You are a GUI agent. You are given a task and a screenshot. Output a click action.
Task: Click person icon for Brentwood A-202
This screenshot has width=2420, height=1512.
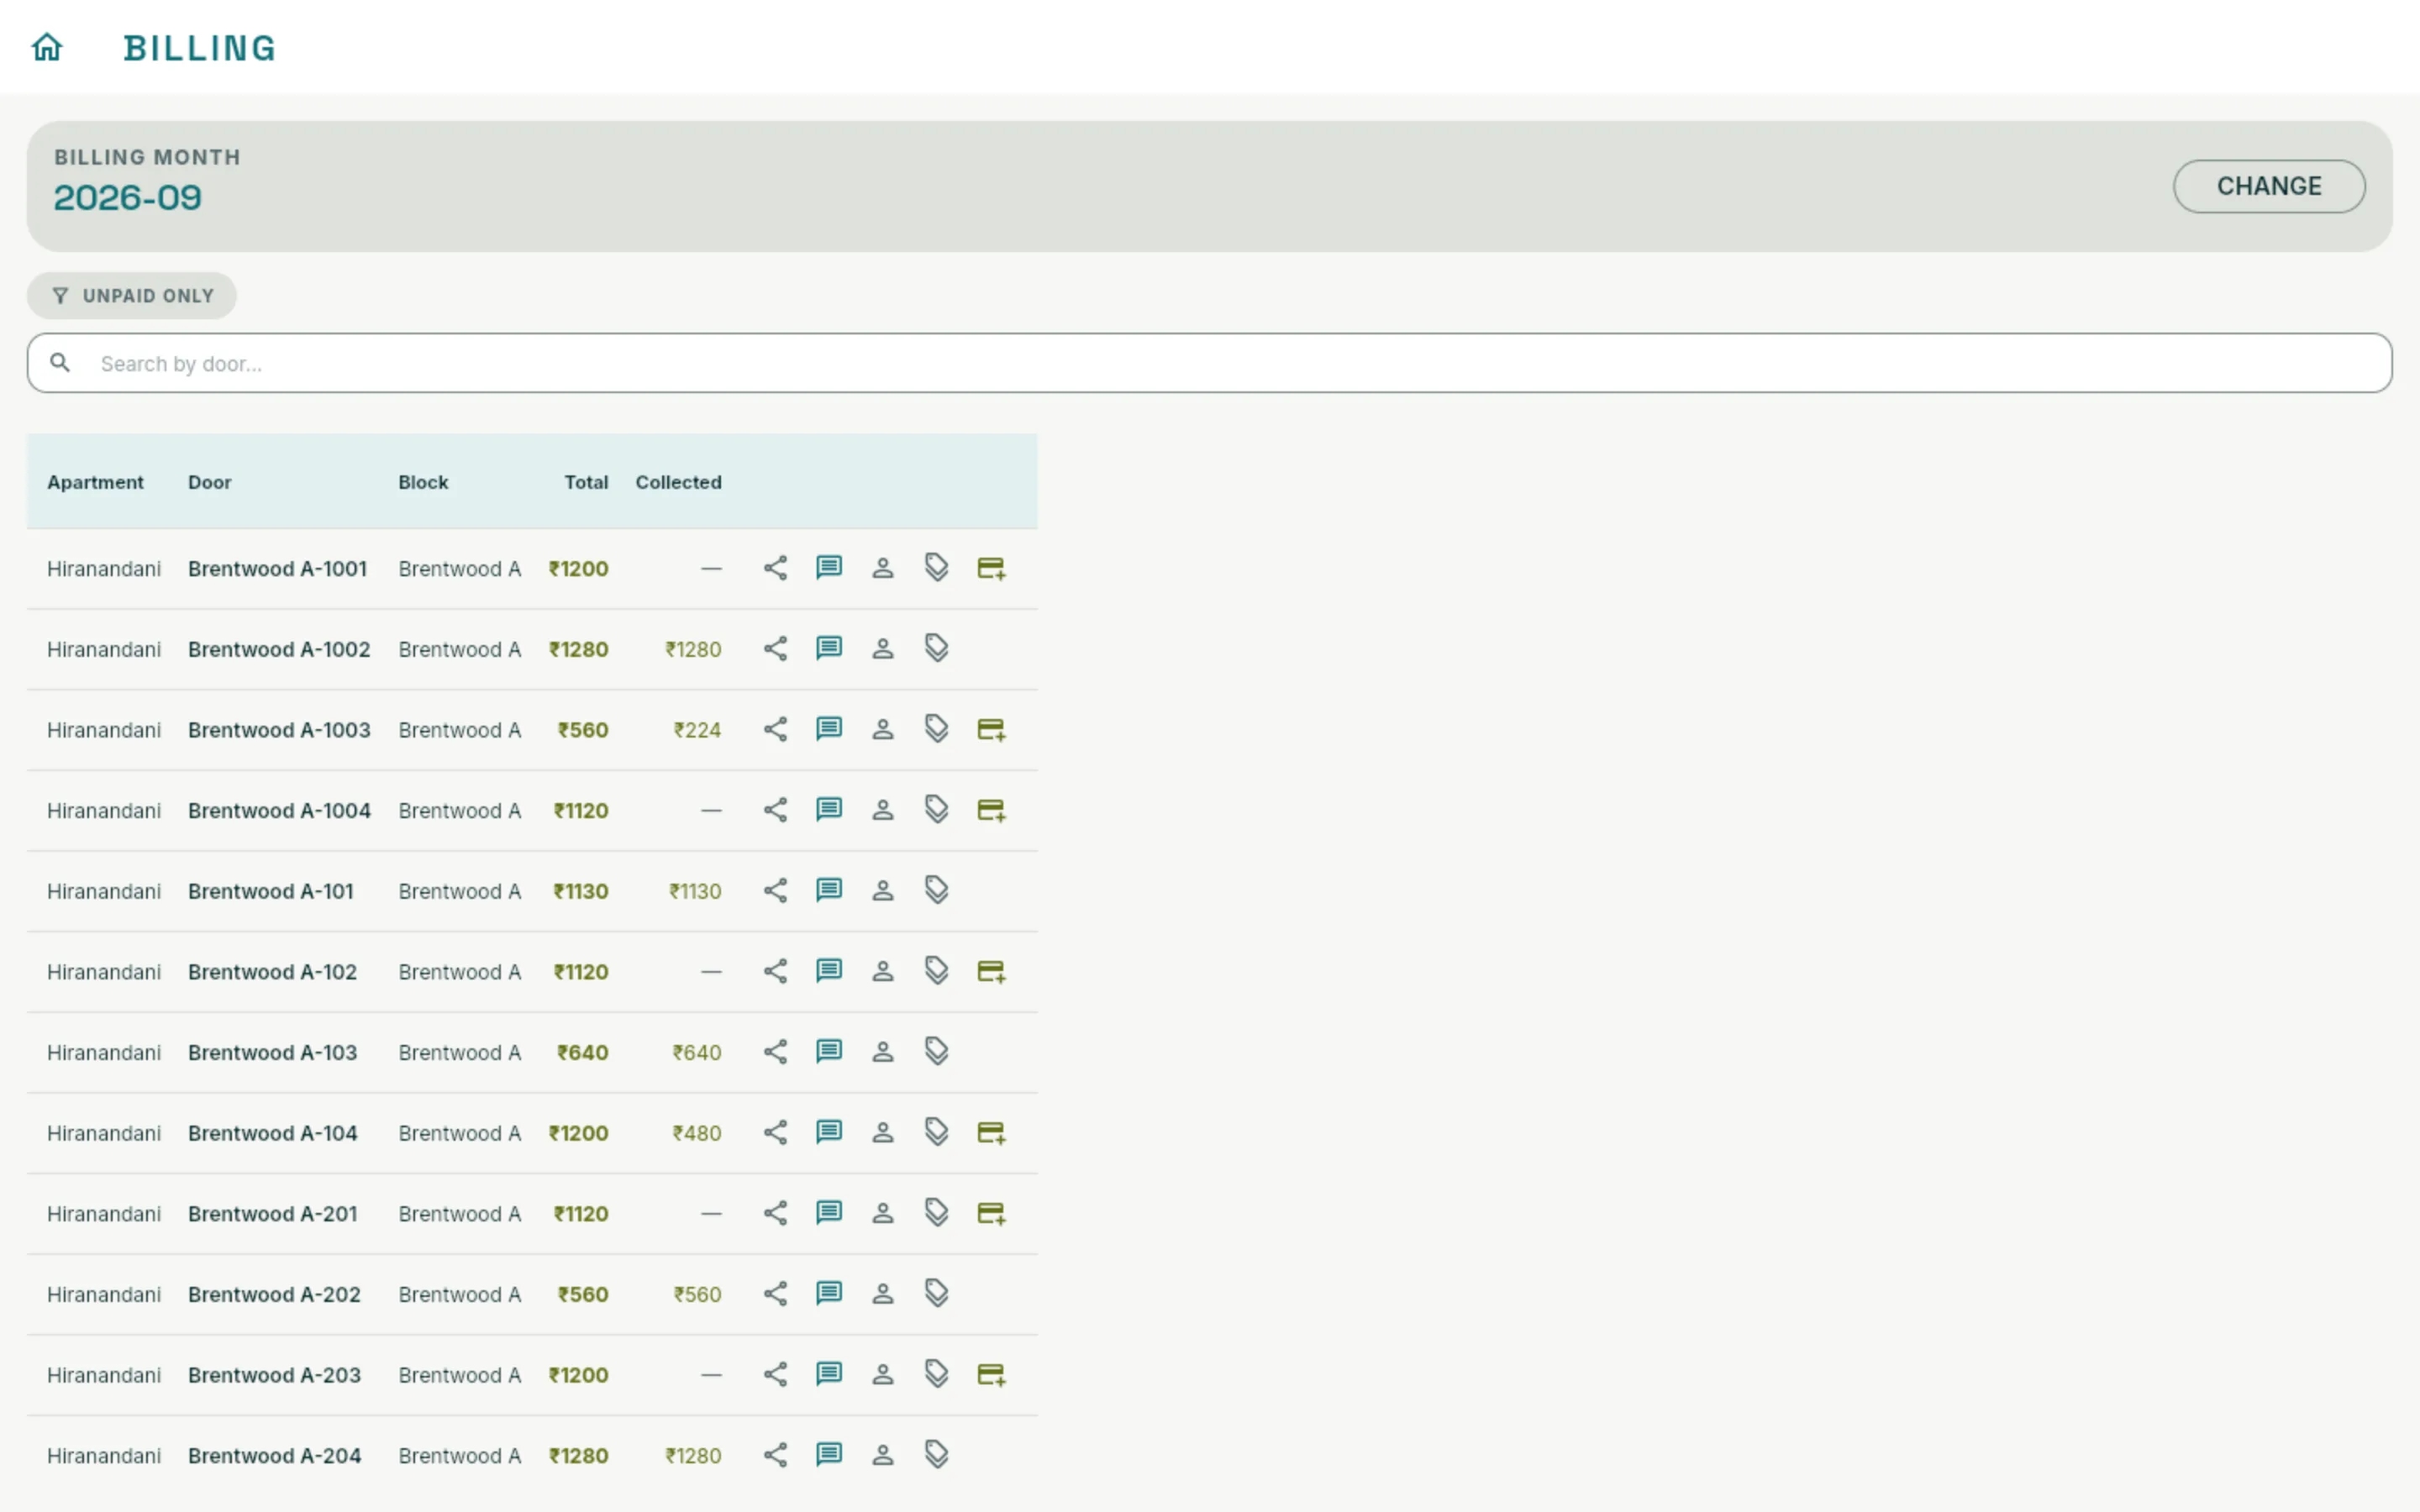pos(882,1294)
